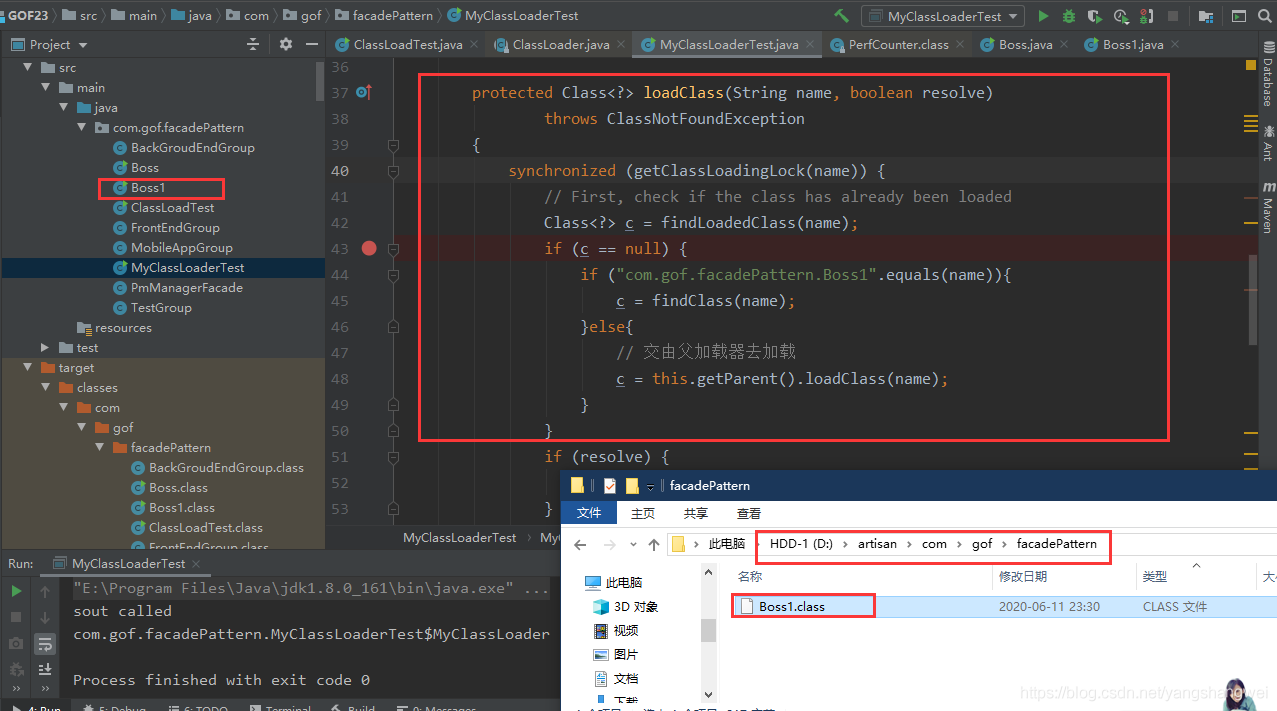The width and height of the screenshot is (1277, 711).
Task: Run with Coverage from the toolbar
Action: click(1095, 16)
